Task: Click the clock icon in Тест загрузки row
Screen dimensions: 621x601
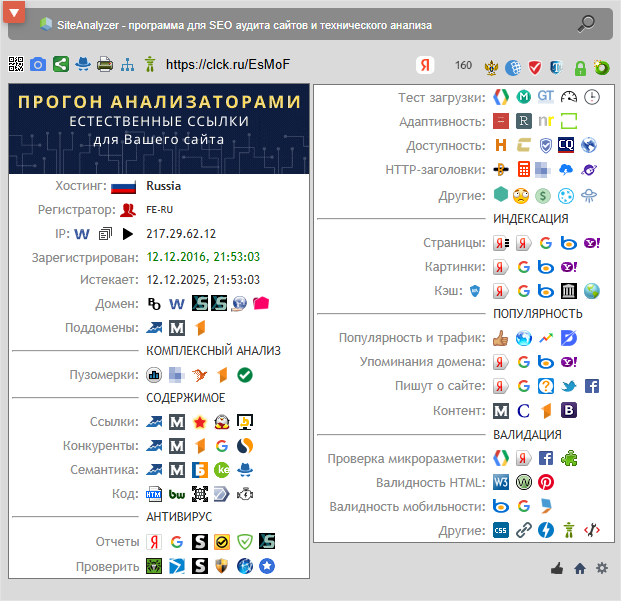Action: (x=592, y=97)
